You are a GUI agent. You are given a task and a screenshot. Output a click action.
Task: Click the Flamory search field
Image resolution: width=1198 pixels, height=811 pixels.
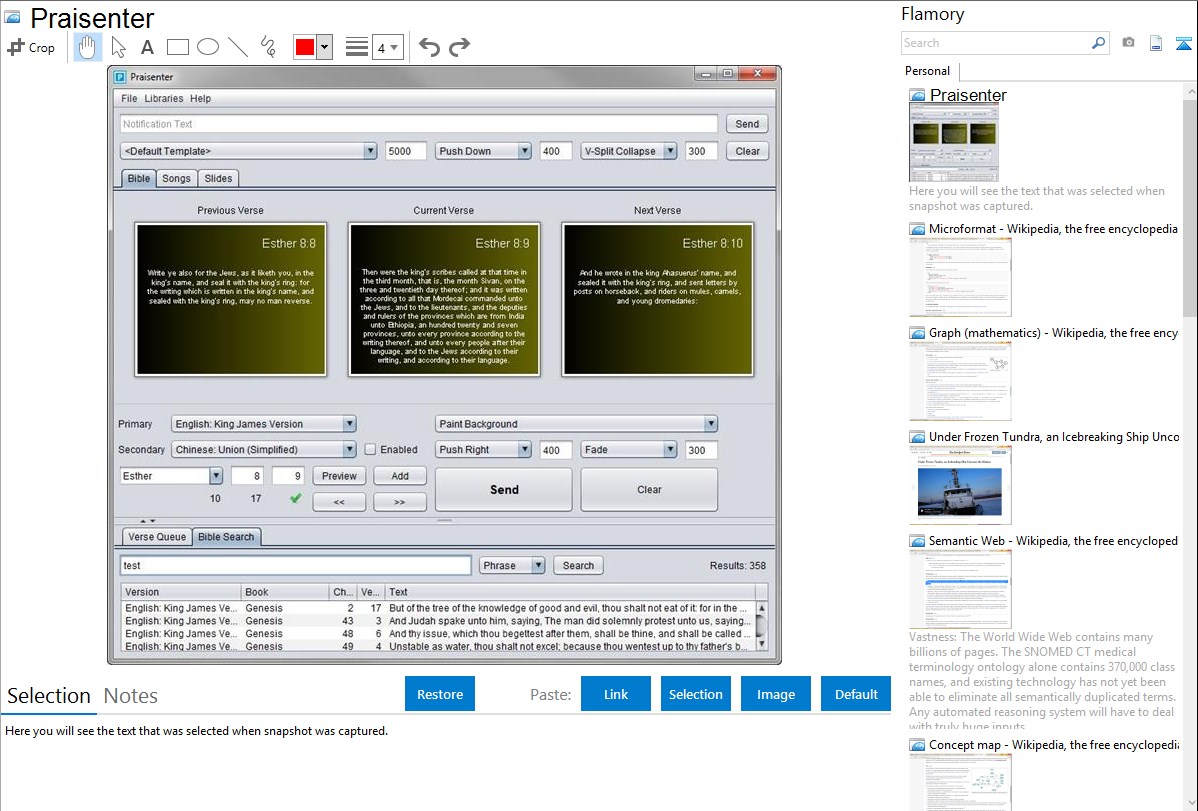coord(995,43)
